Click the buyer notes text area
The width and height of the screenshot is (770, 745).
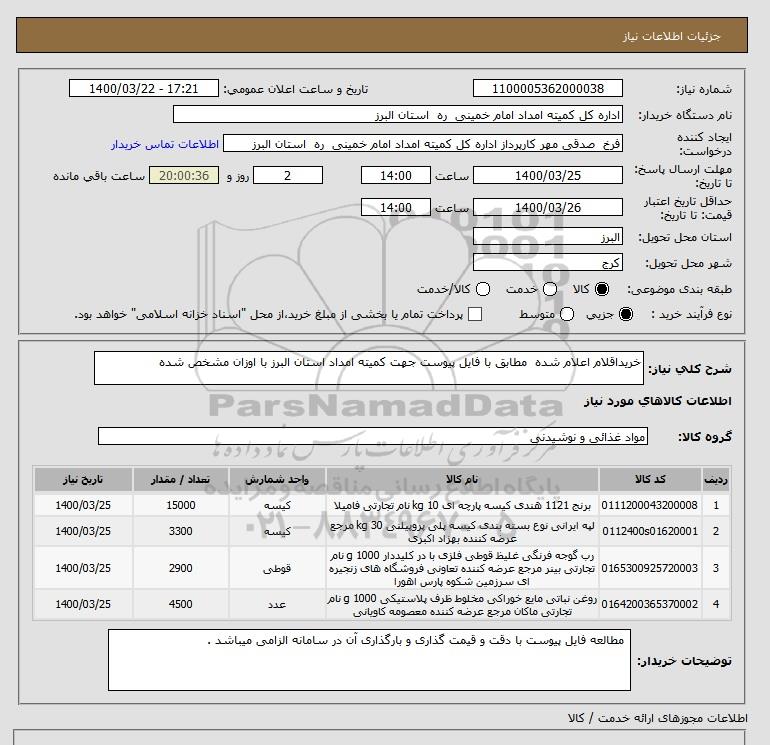point(369,660)
